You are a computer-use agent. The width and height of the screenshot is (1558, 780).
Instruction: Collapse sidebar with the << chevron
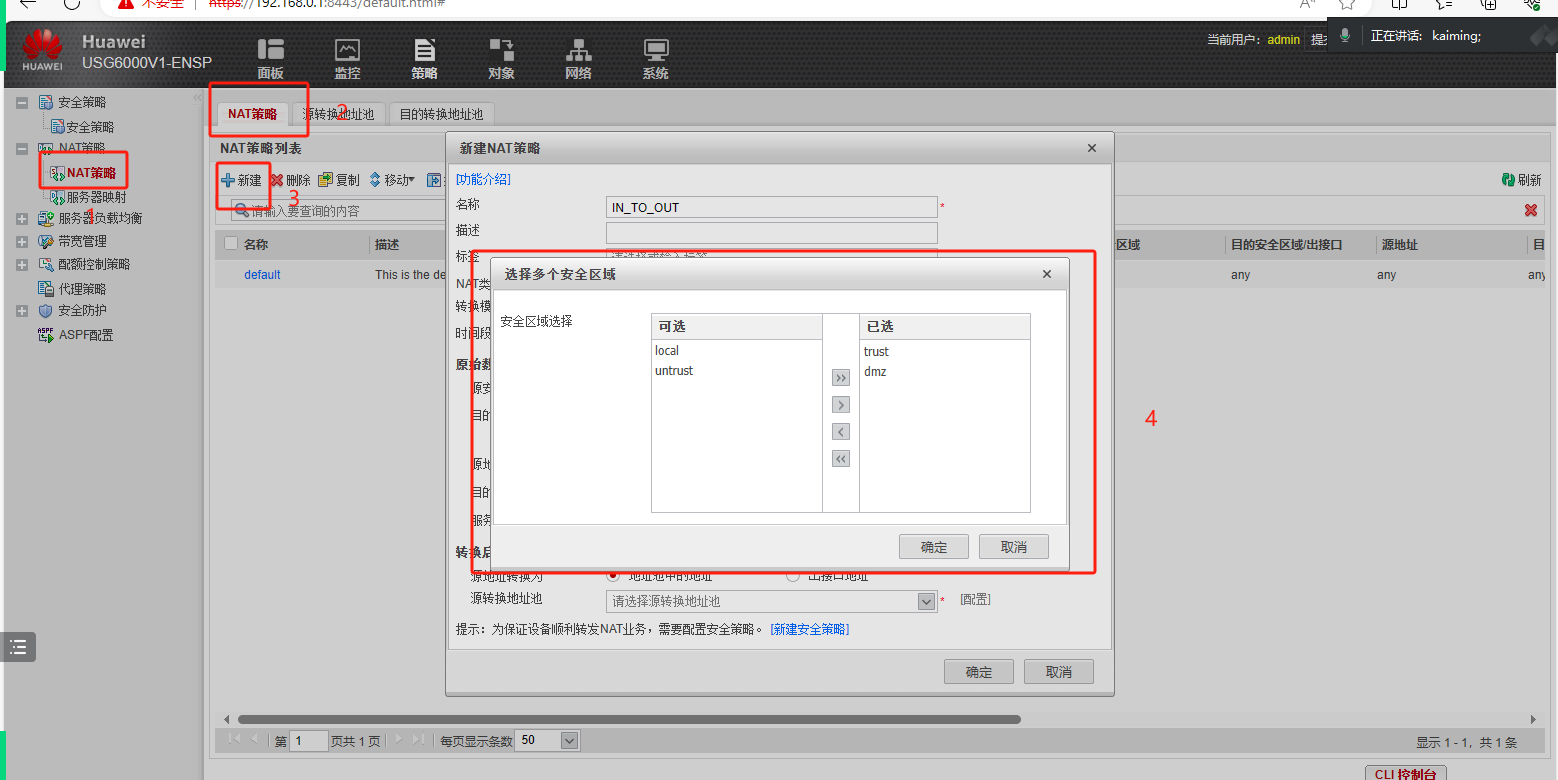pyautogui.click(x=197, y=98)
